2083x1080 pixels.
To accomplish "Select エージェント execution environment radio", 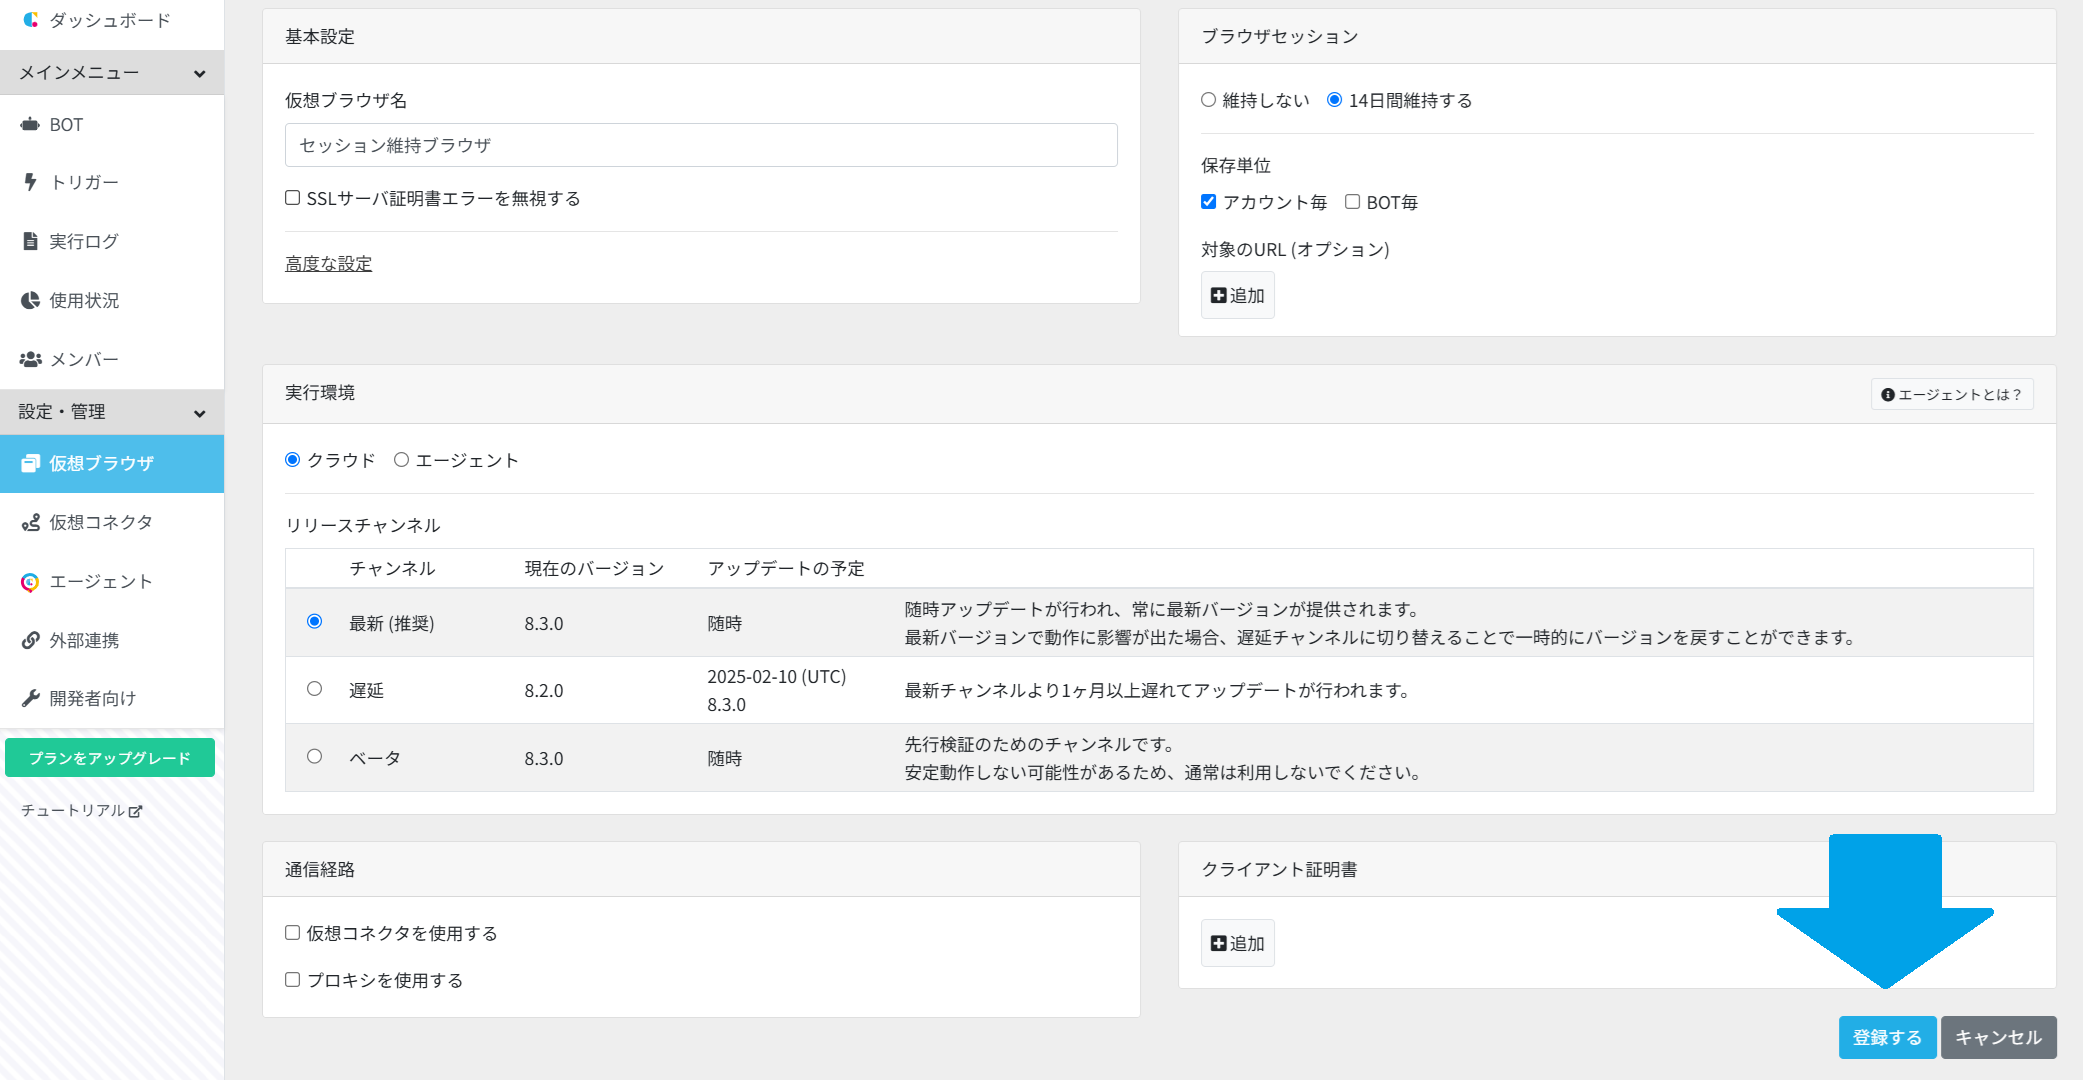I will click(x=401, y=460).
